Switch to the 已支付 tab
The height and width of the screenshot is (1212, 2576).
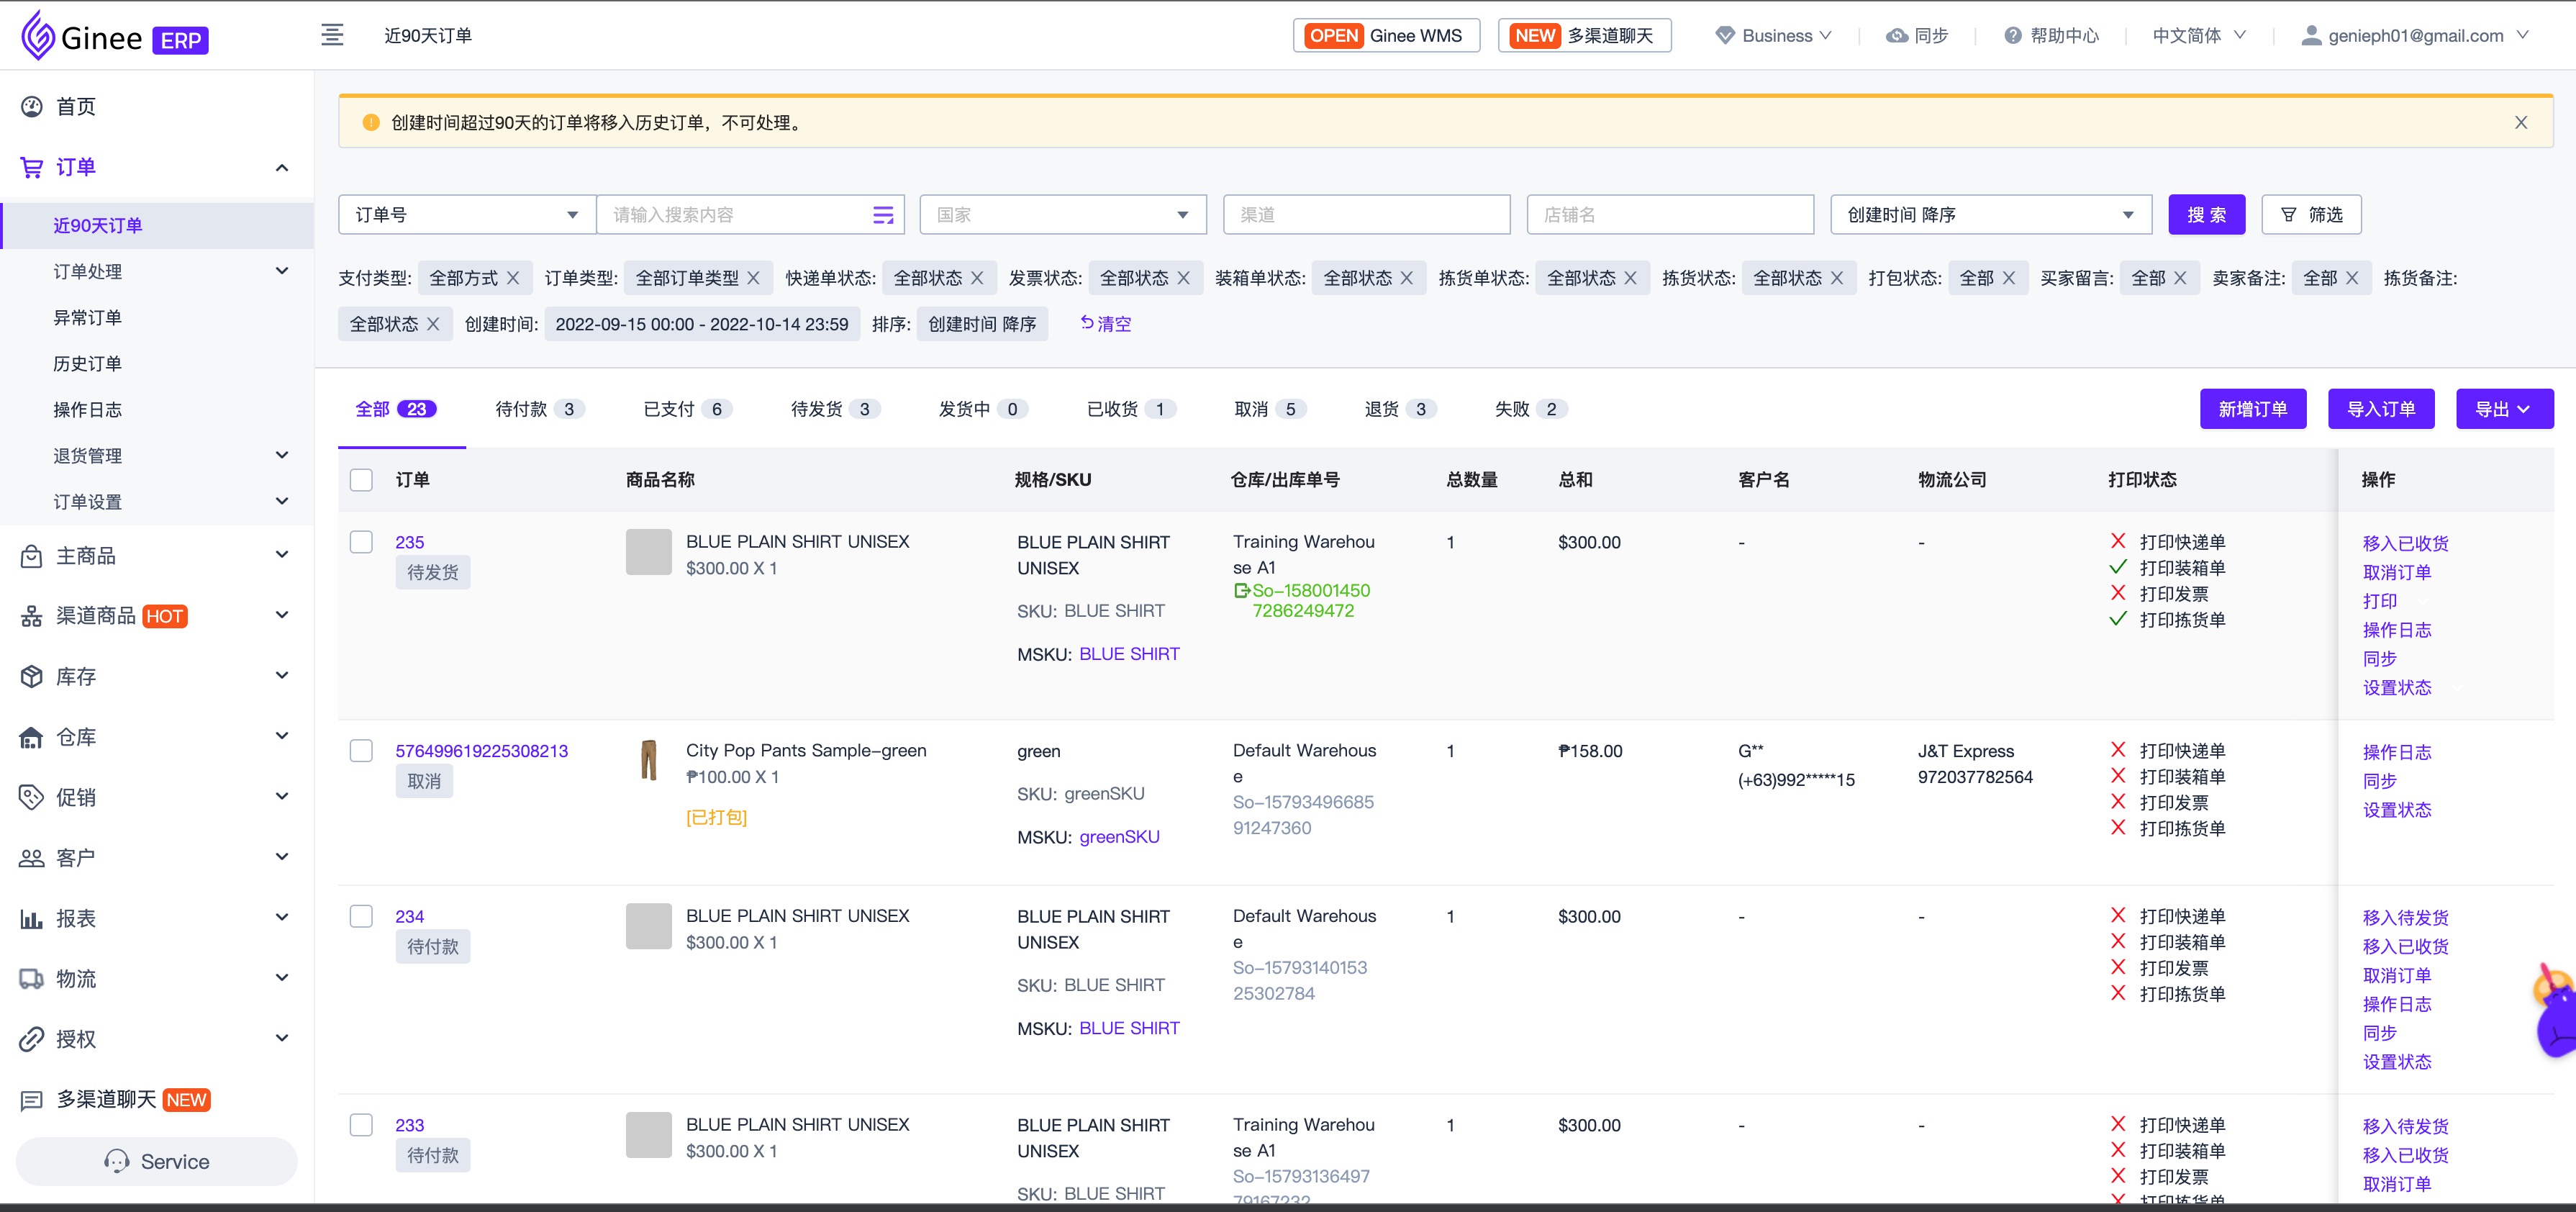pyautogui.click(x=688, y=409)
